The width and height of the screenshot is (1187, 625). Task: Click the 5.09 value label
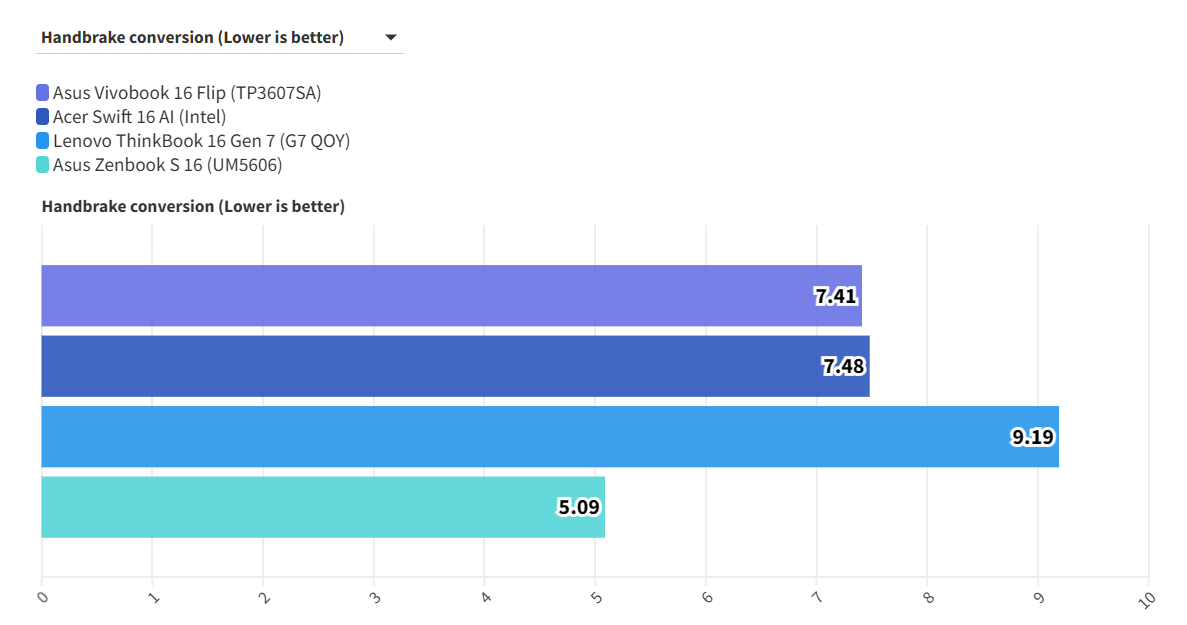tap(579, 507)
